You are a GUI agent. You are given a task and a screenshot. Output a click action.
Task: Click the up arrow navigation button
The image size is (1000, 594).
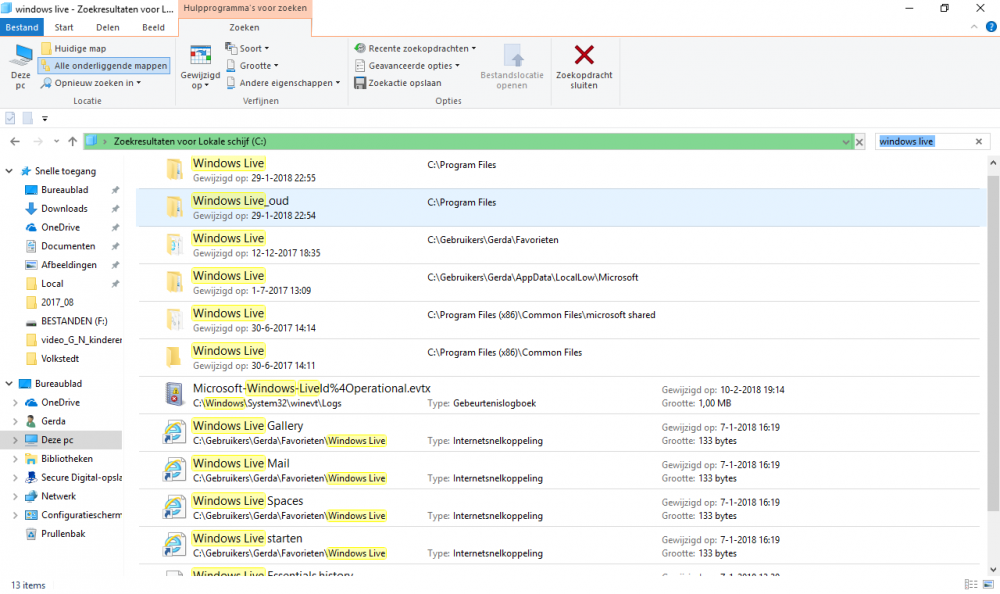click(72, 142)
